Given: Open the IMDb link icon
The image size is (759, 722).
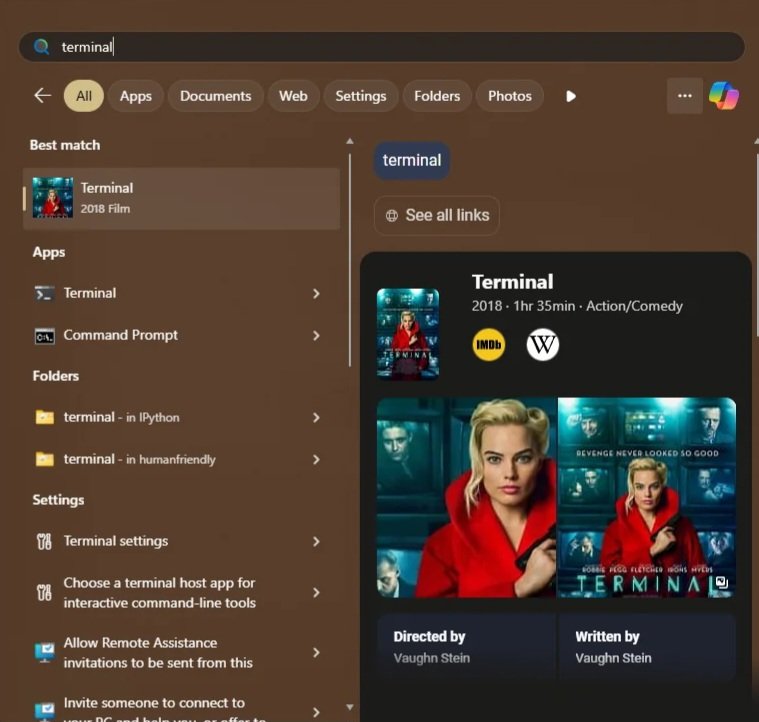Looking at the screenshot, I should tap(489, 345).
